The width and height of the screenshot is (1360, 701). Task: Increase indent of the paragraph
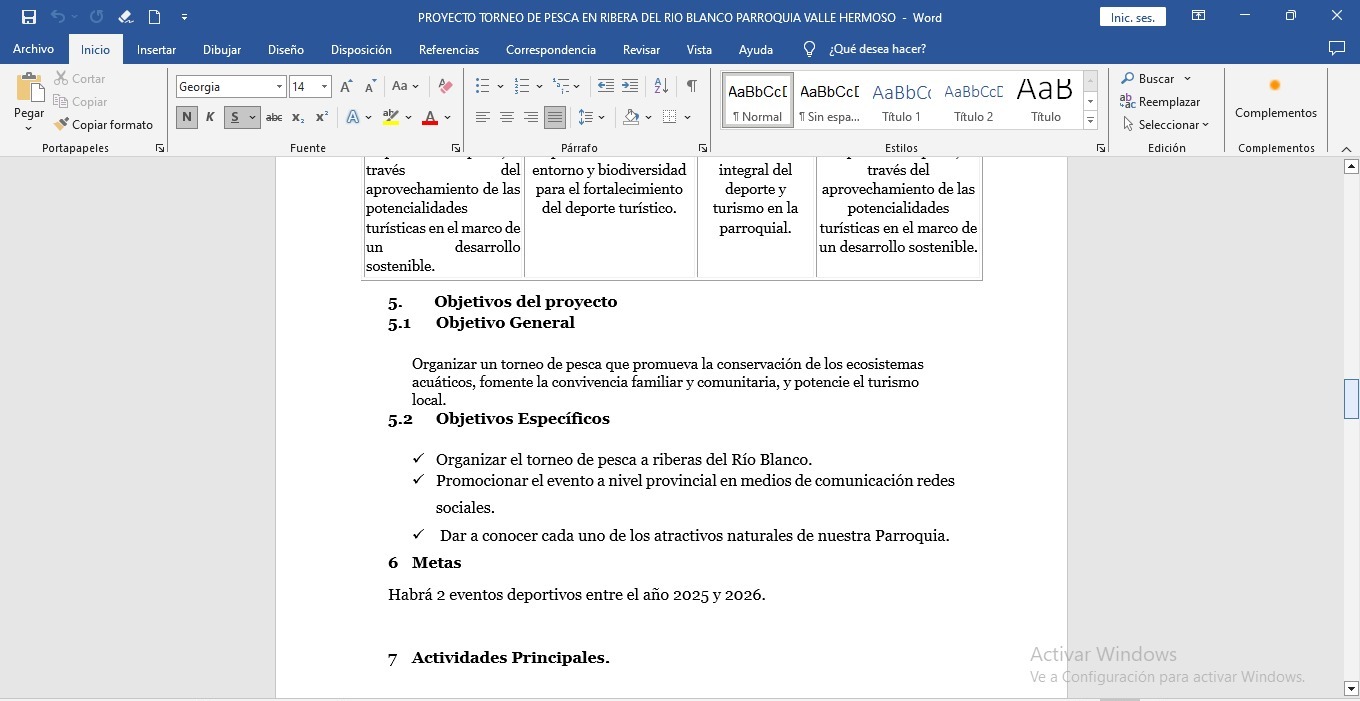tap(630, 87)
